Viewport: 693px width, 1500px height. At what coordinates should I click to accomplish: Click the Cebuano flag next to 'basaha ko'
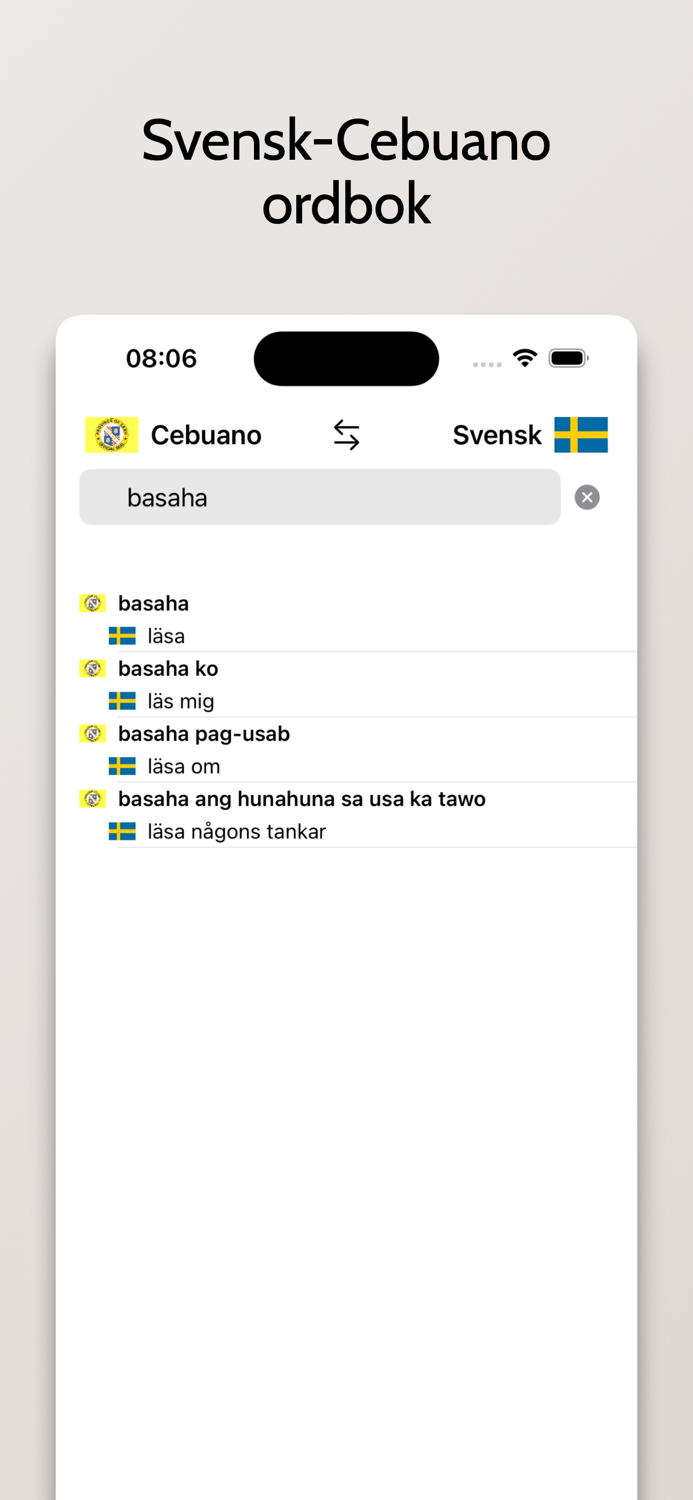[92, 668]
